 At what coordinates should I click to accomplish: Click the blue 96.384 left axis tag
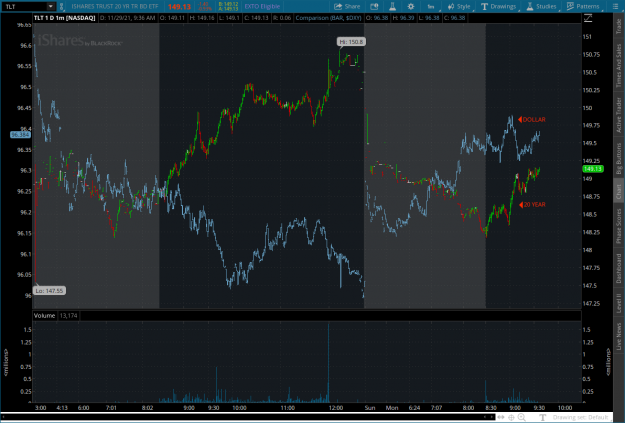(20, 135)
